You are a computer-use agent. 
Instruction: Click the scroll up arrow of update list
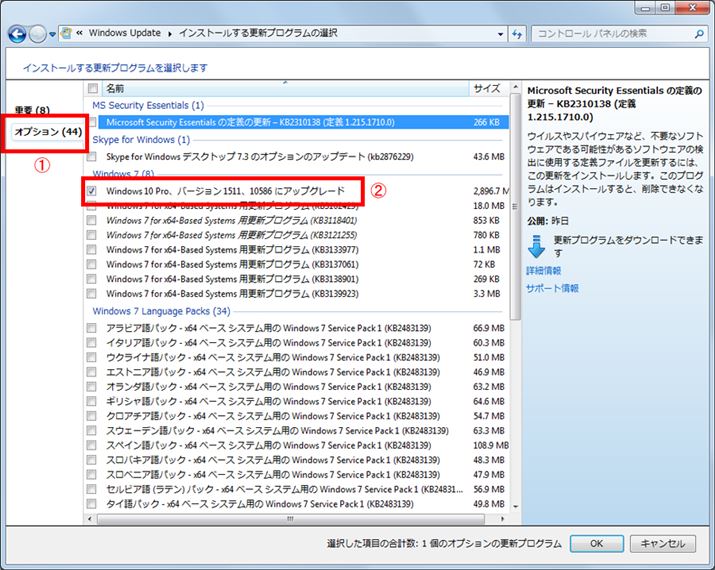pyautogui.click(x=515, y=87)
